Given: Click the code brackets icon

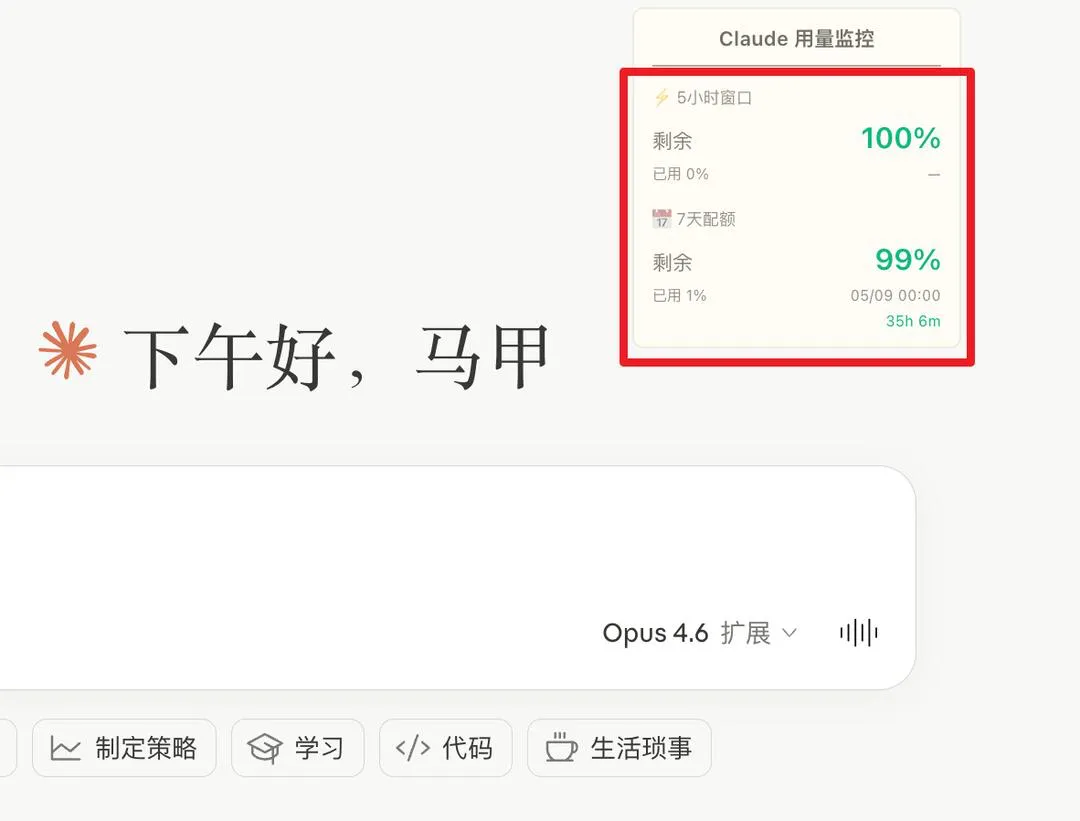Looking at the screenshot, I should 413,749.
